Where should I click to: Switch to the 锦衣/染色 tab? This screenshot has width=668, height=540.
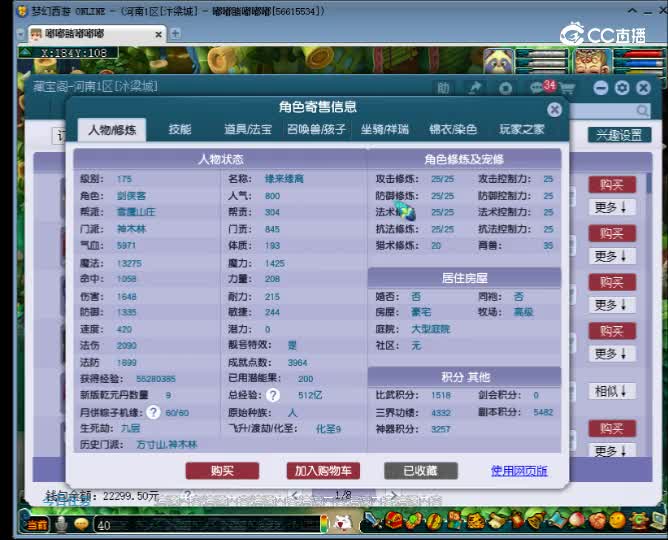click(x=453, y=129)
